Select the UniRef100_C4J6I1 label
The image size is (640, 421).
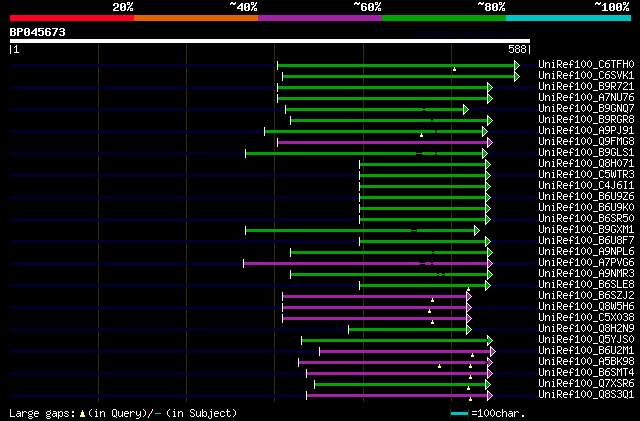click(x=586, y=186)
